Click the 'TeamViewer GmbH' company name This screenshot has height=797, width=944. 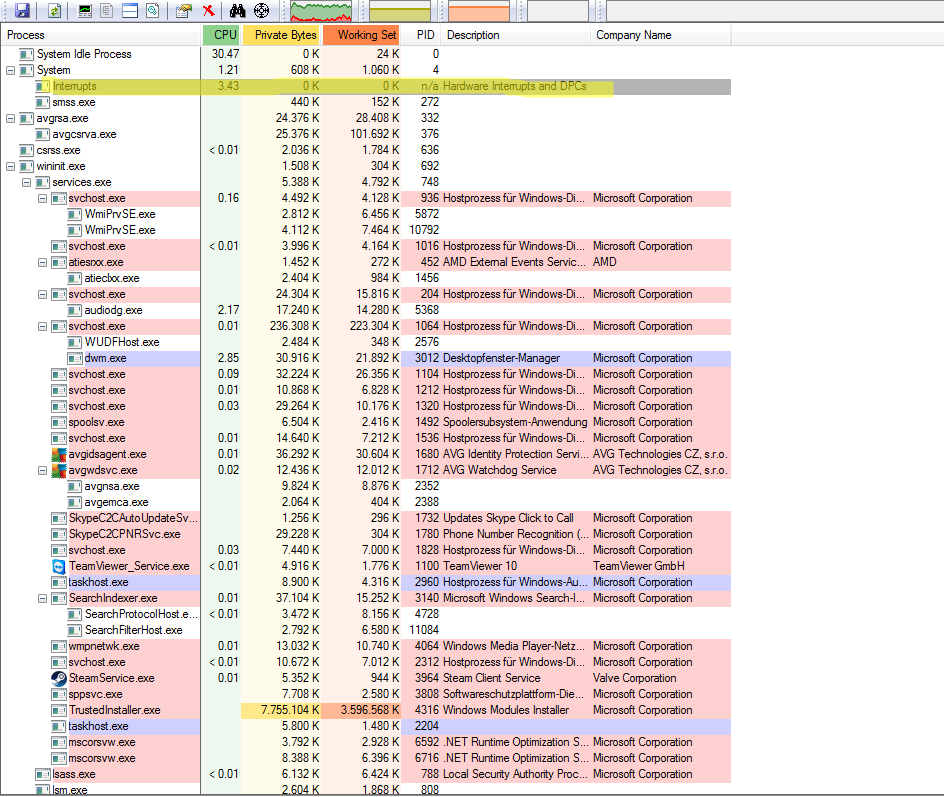point(639,566)
